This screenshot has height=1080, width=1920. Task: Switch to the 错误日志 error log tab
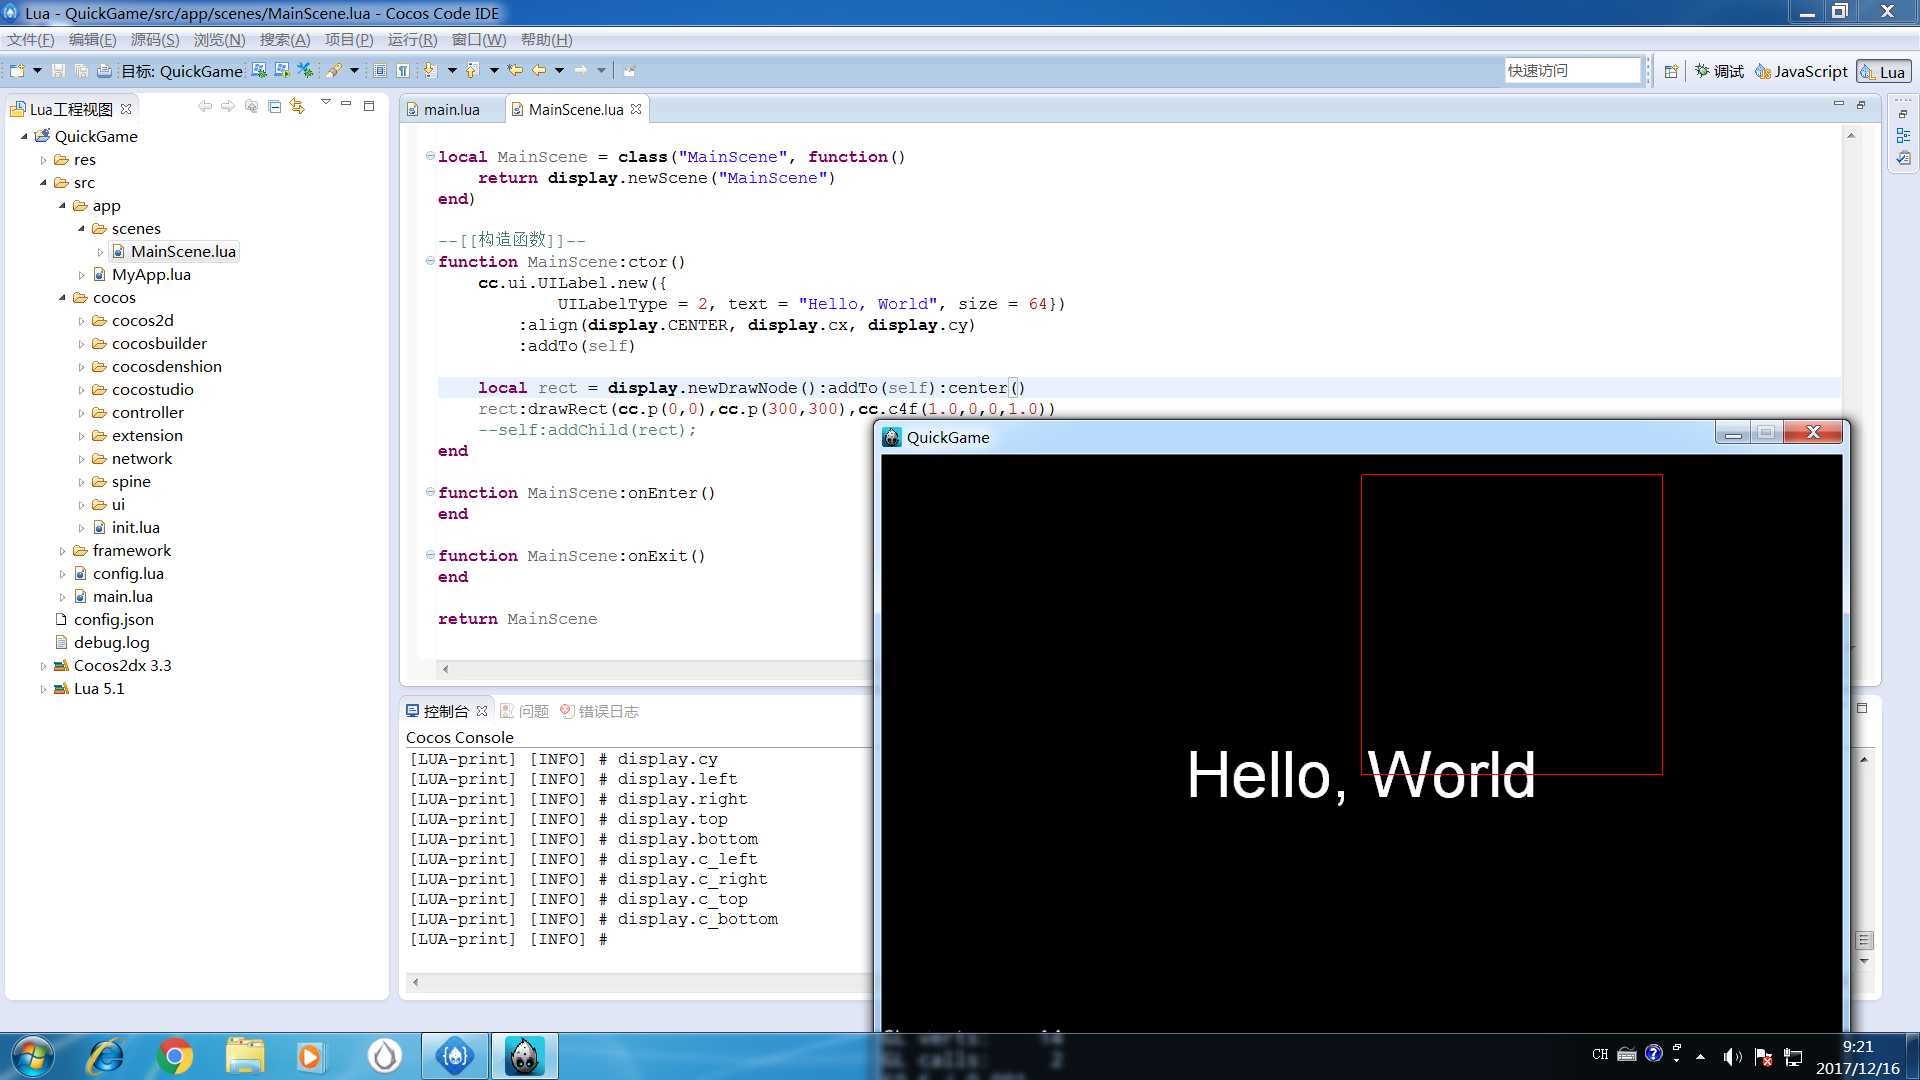600,711
